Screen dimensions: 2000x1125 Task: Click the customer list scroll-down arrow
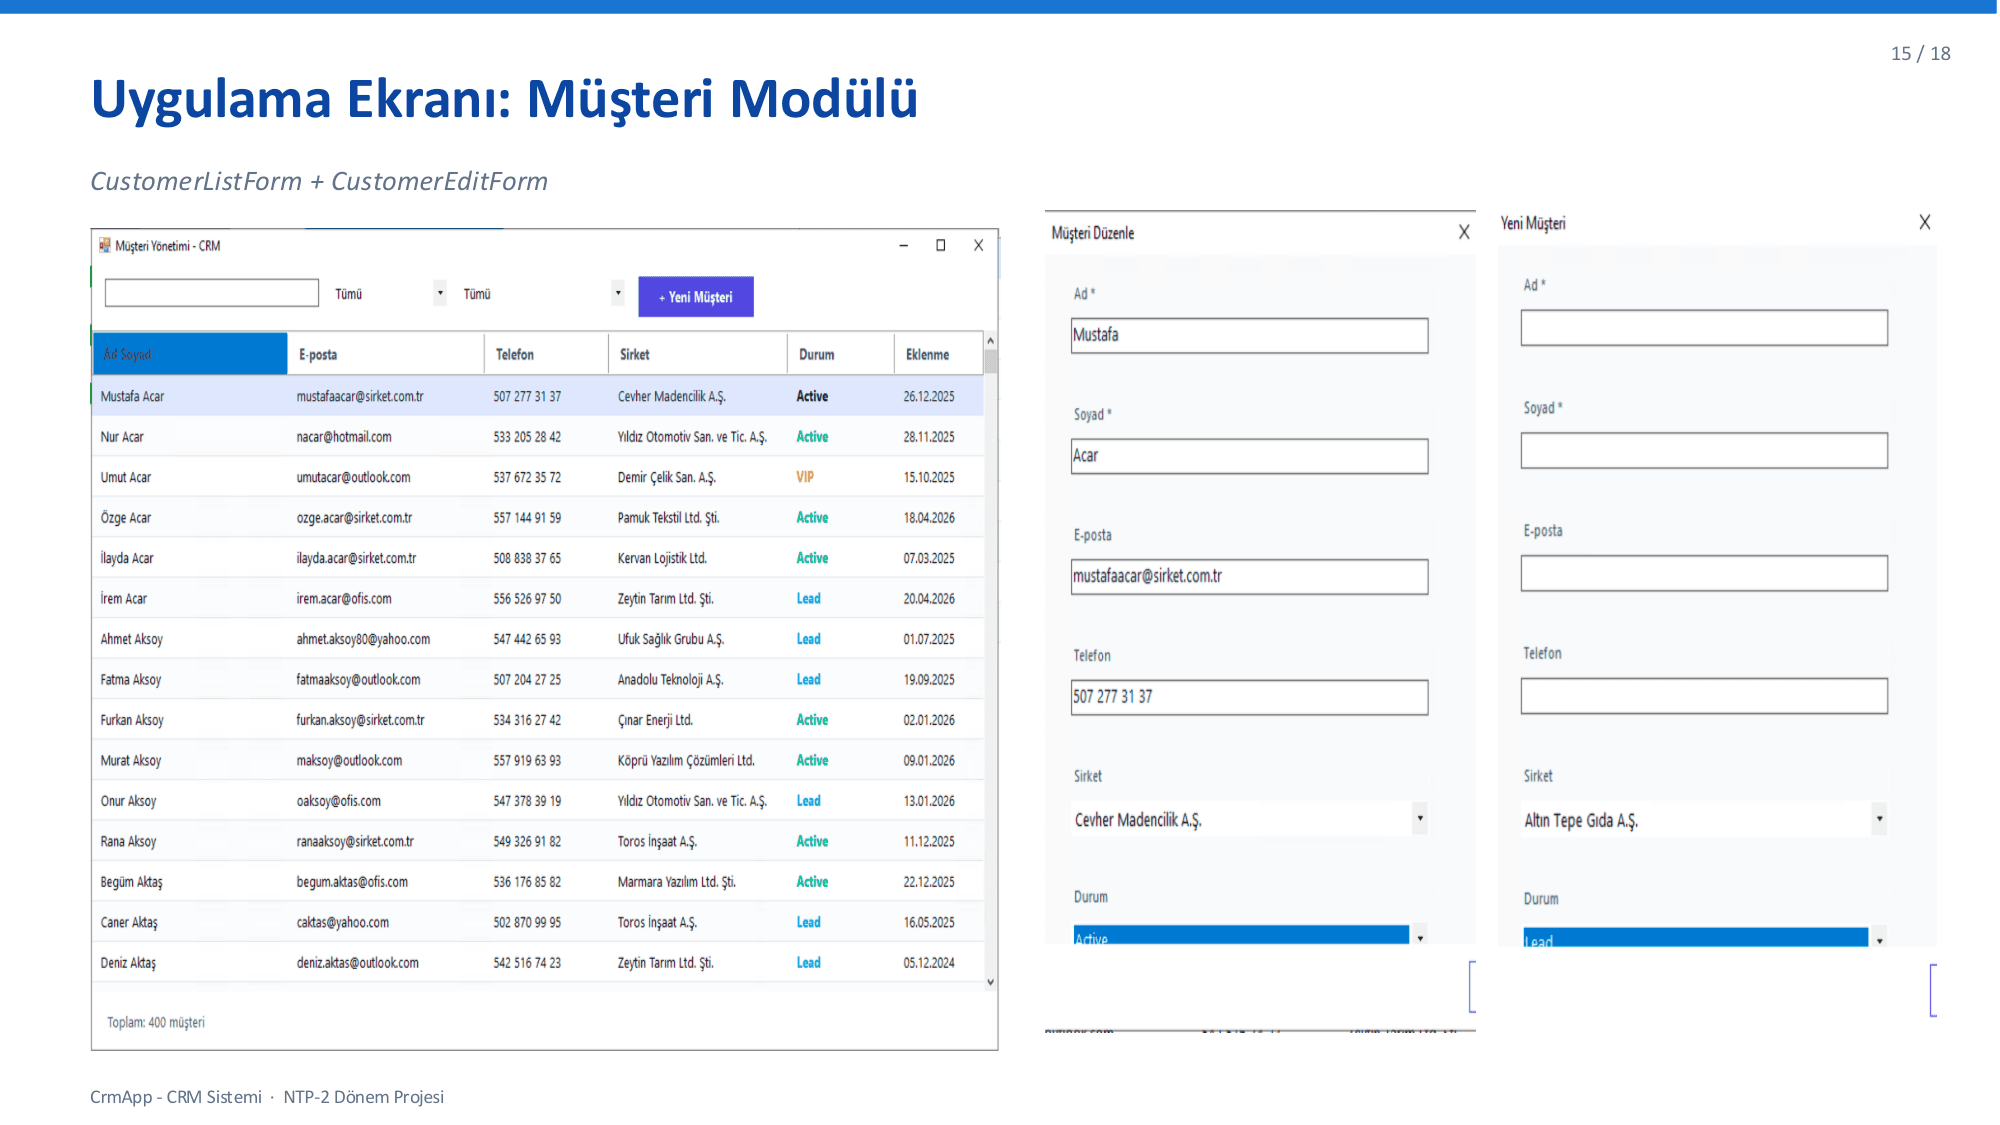(x=990, y=982)
